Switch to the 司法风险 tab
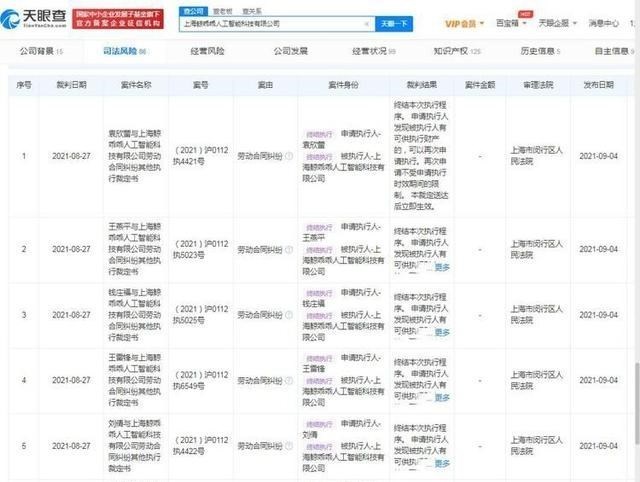The height and width of the screenshot is (482, 640). click(124, 51)
